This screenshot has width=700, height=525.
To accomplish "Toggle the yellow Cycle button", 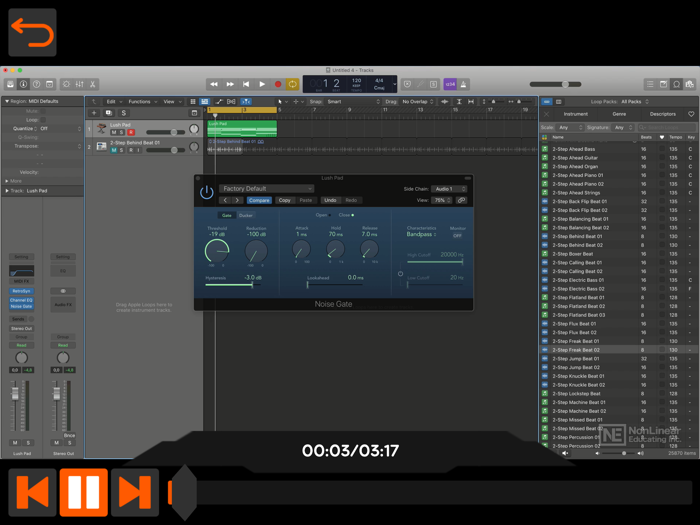I will 293,84.
